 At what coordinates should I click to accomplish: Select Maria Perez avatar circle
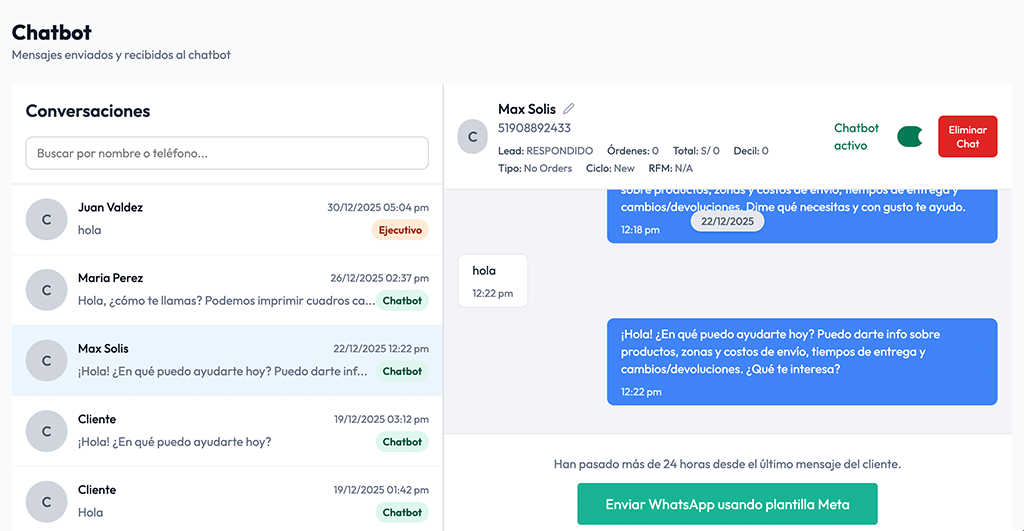(x=46, y=290)
